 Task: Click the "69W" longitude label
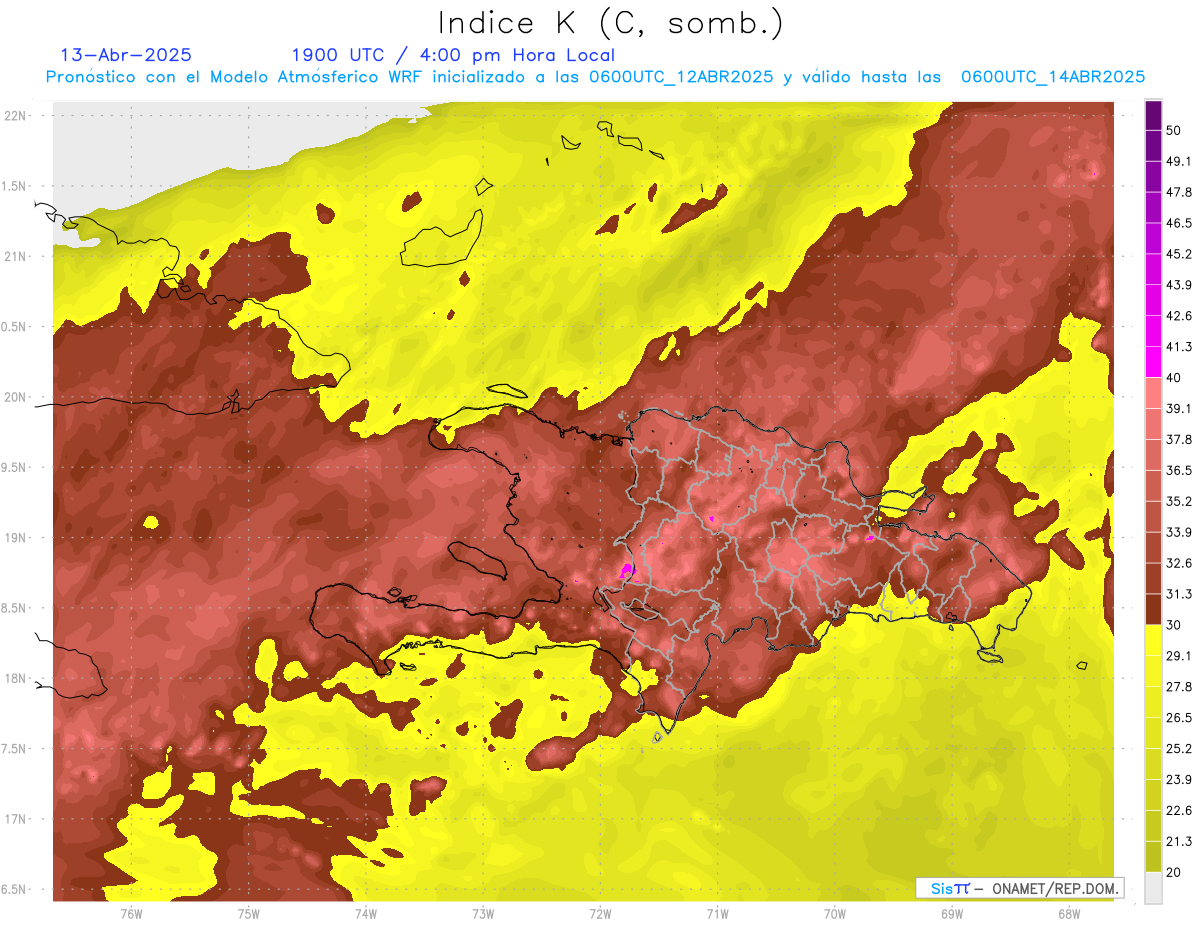[952, 914]
